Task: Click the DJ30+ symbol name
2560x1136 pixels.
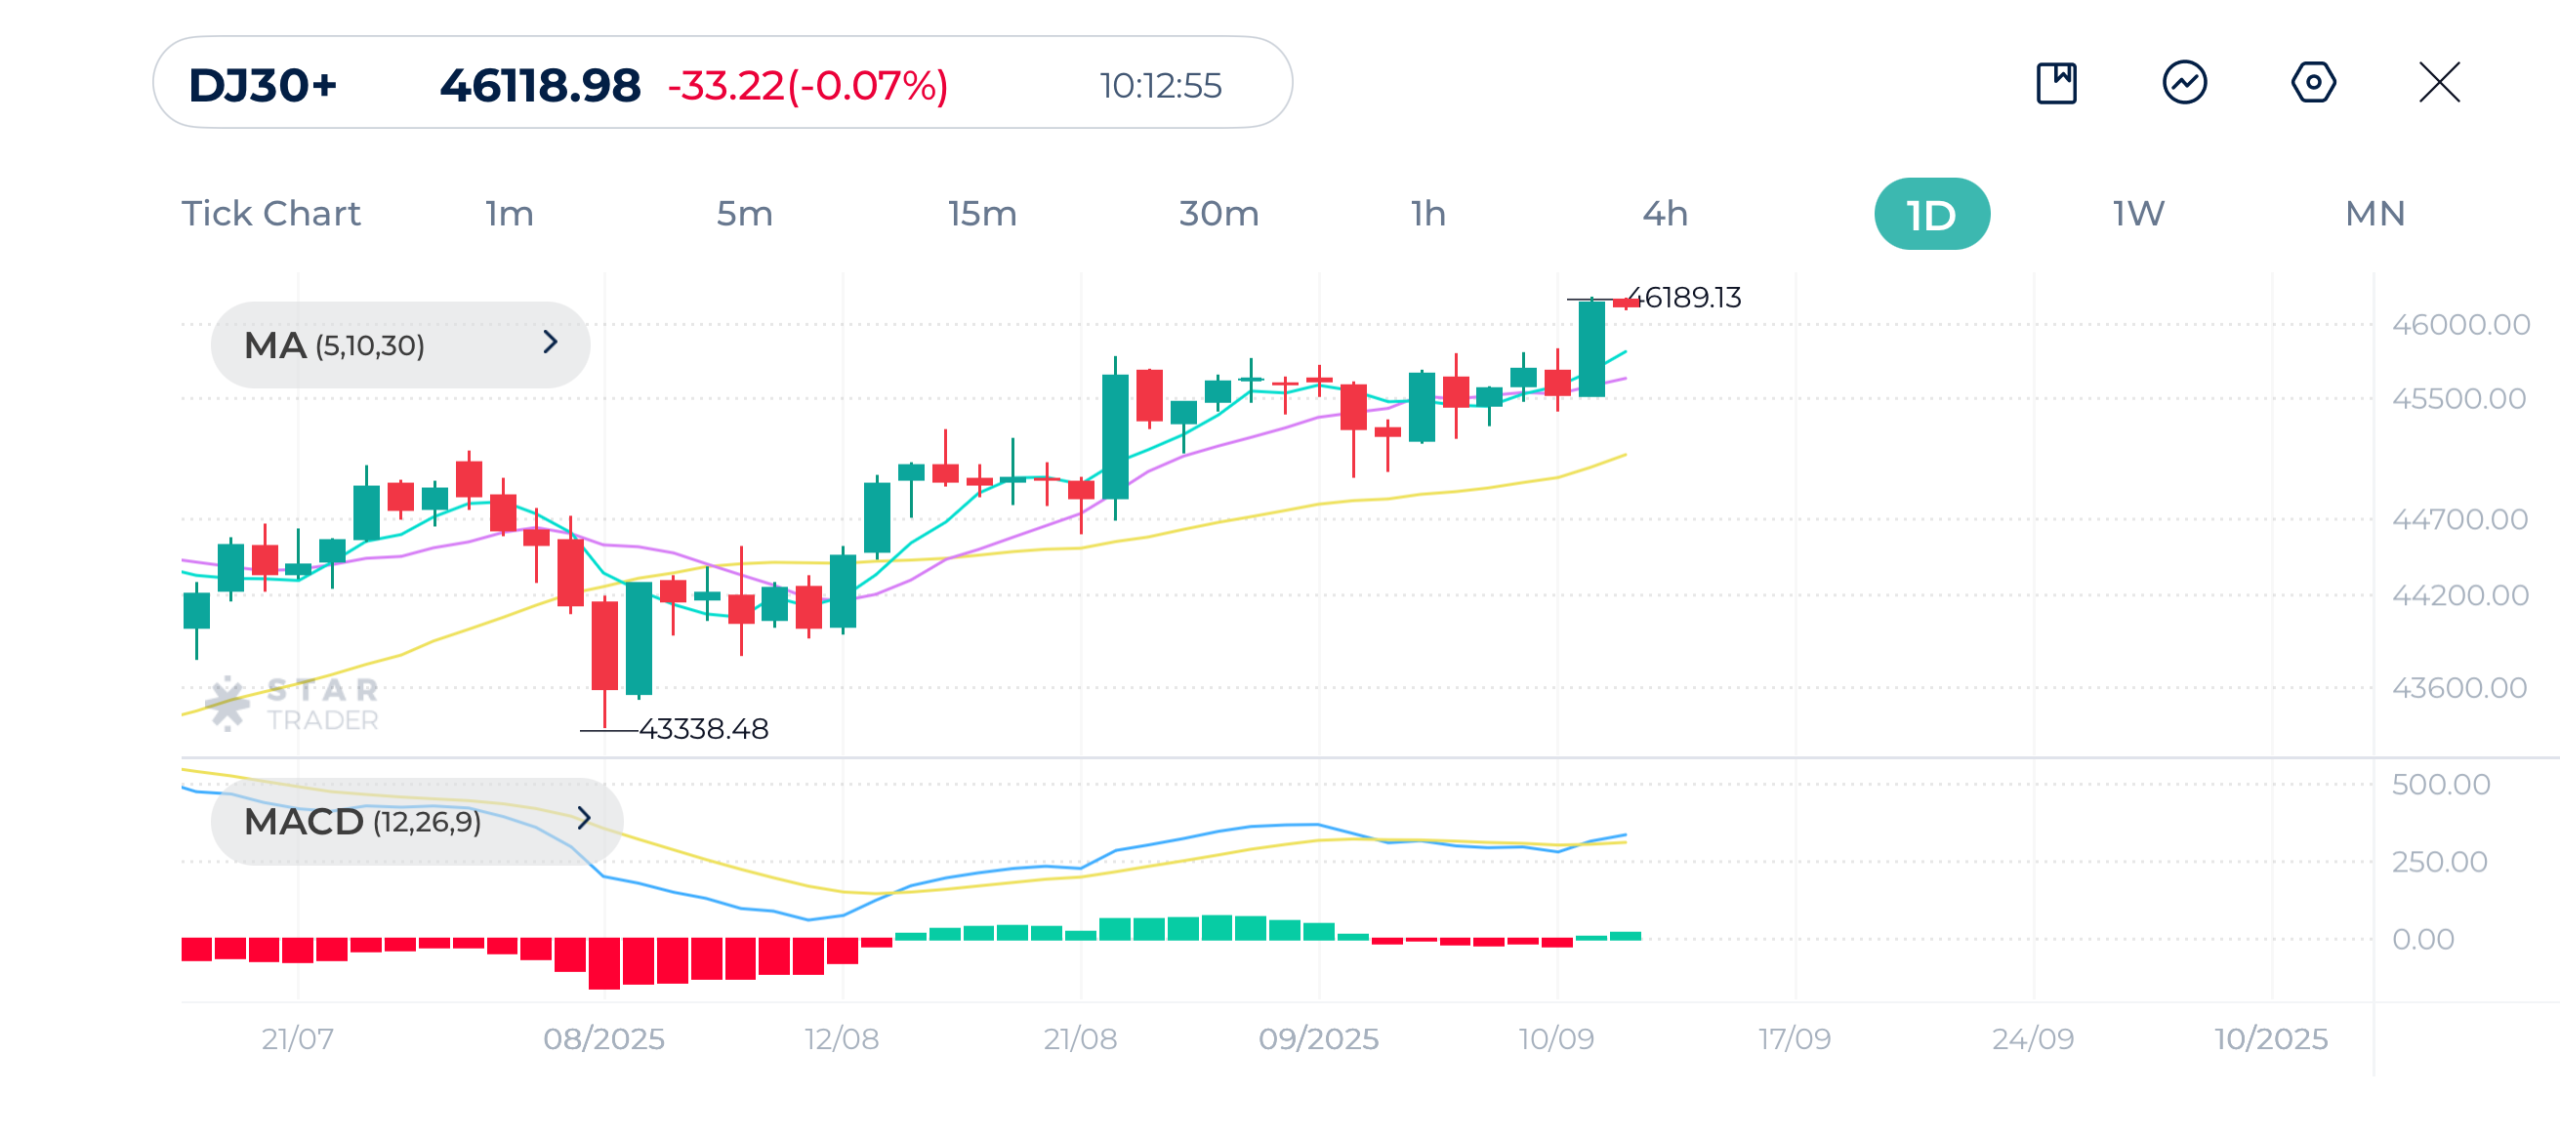Action: [x=262, y=86]
